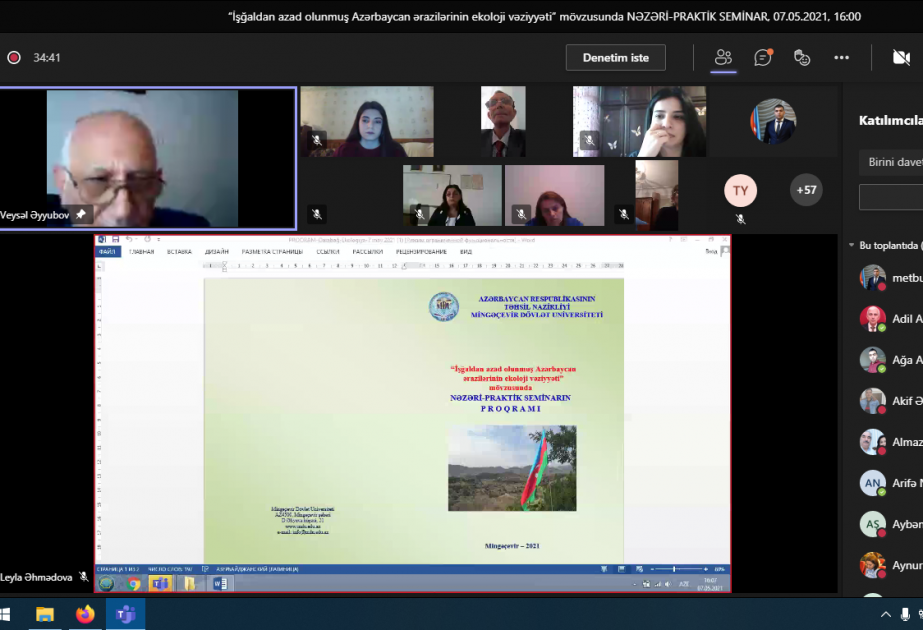923x630 pixels.
Task: Open the ССЫЛКИ ribbon tab in Word
Action: click(328, 251)
